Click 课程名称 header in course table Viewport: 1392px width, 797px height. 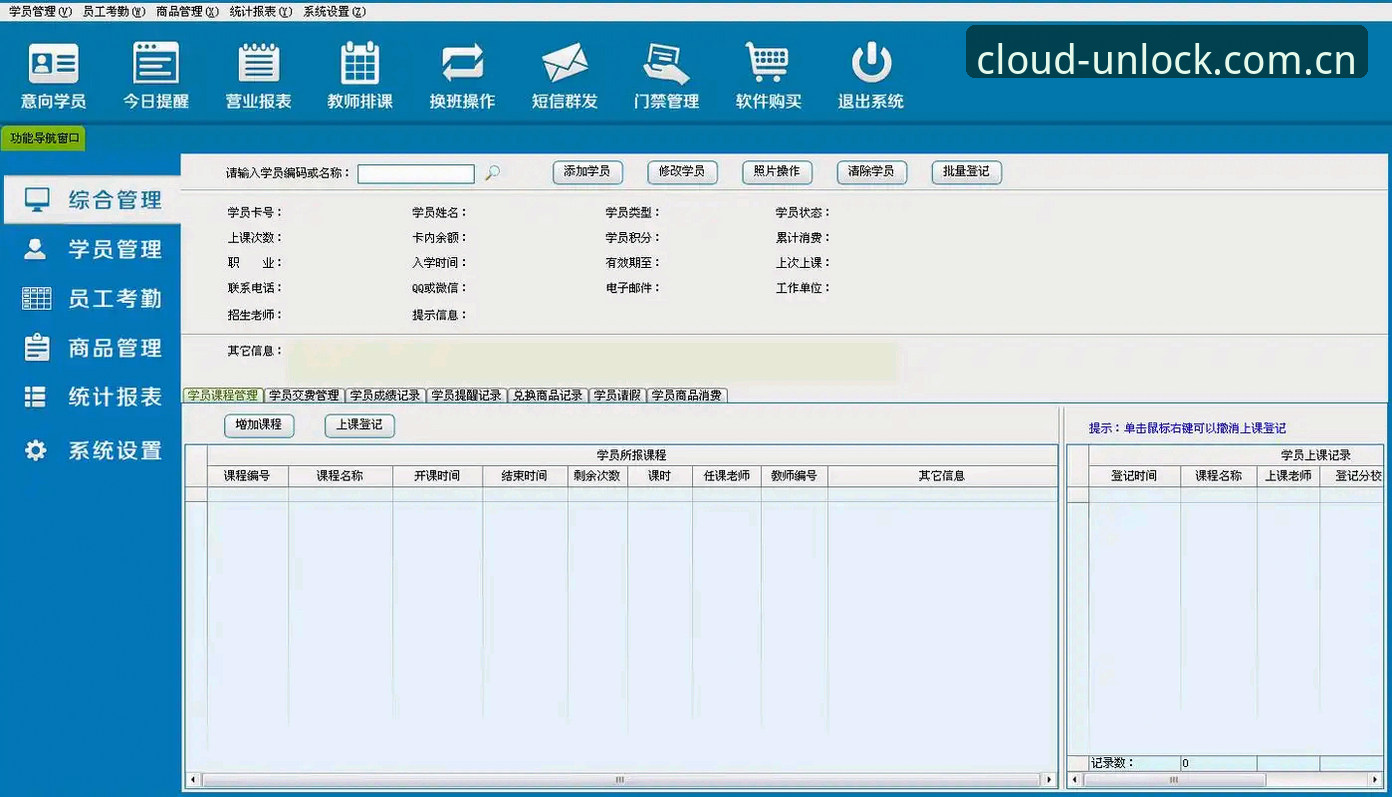coord(340,476)
